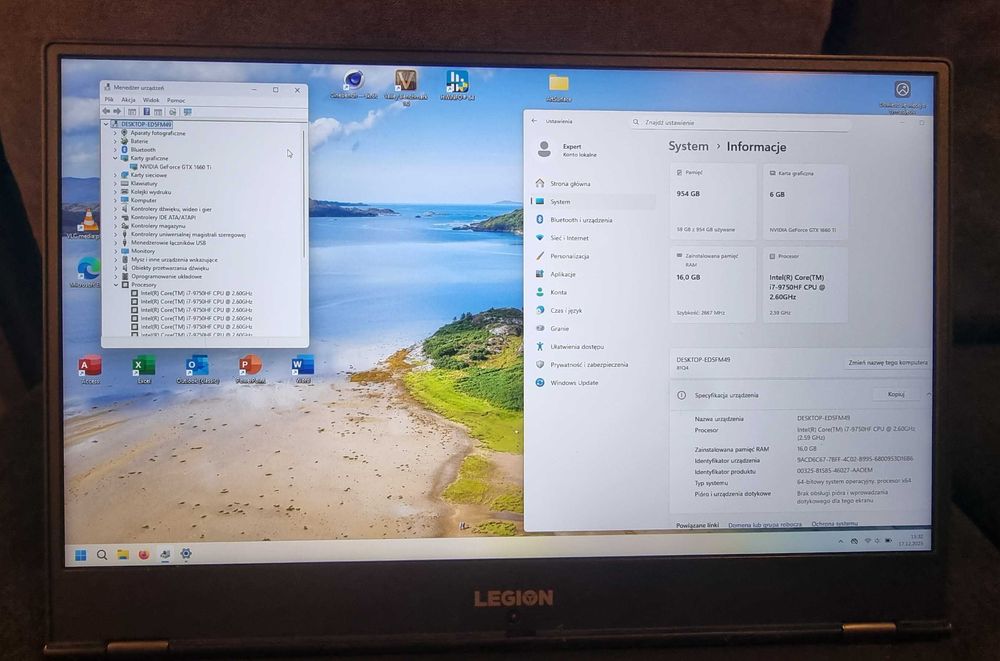The width and height of the screenshot is (1000, 661).
Task: Collapse the DESKTOP-EDSFM49 root node
Action: click(107, 124)
